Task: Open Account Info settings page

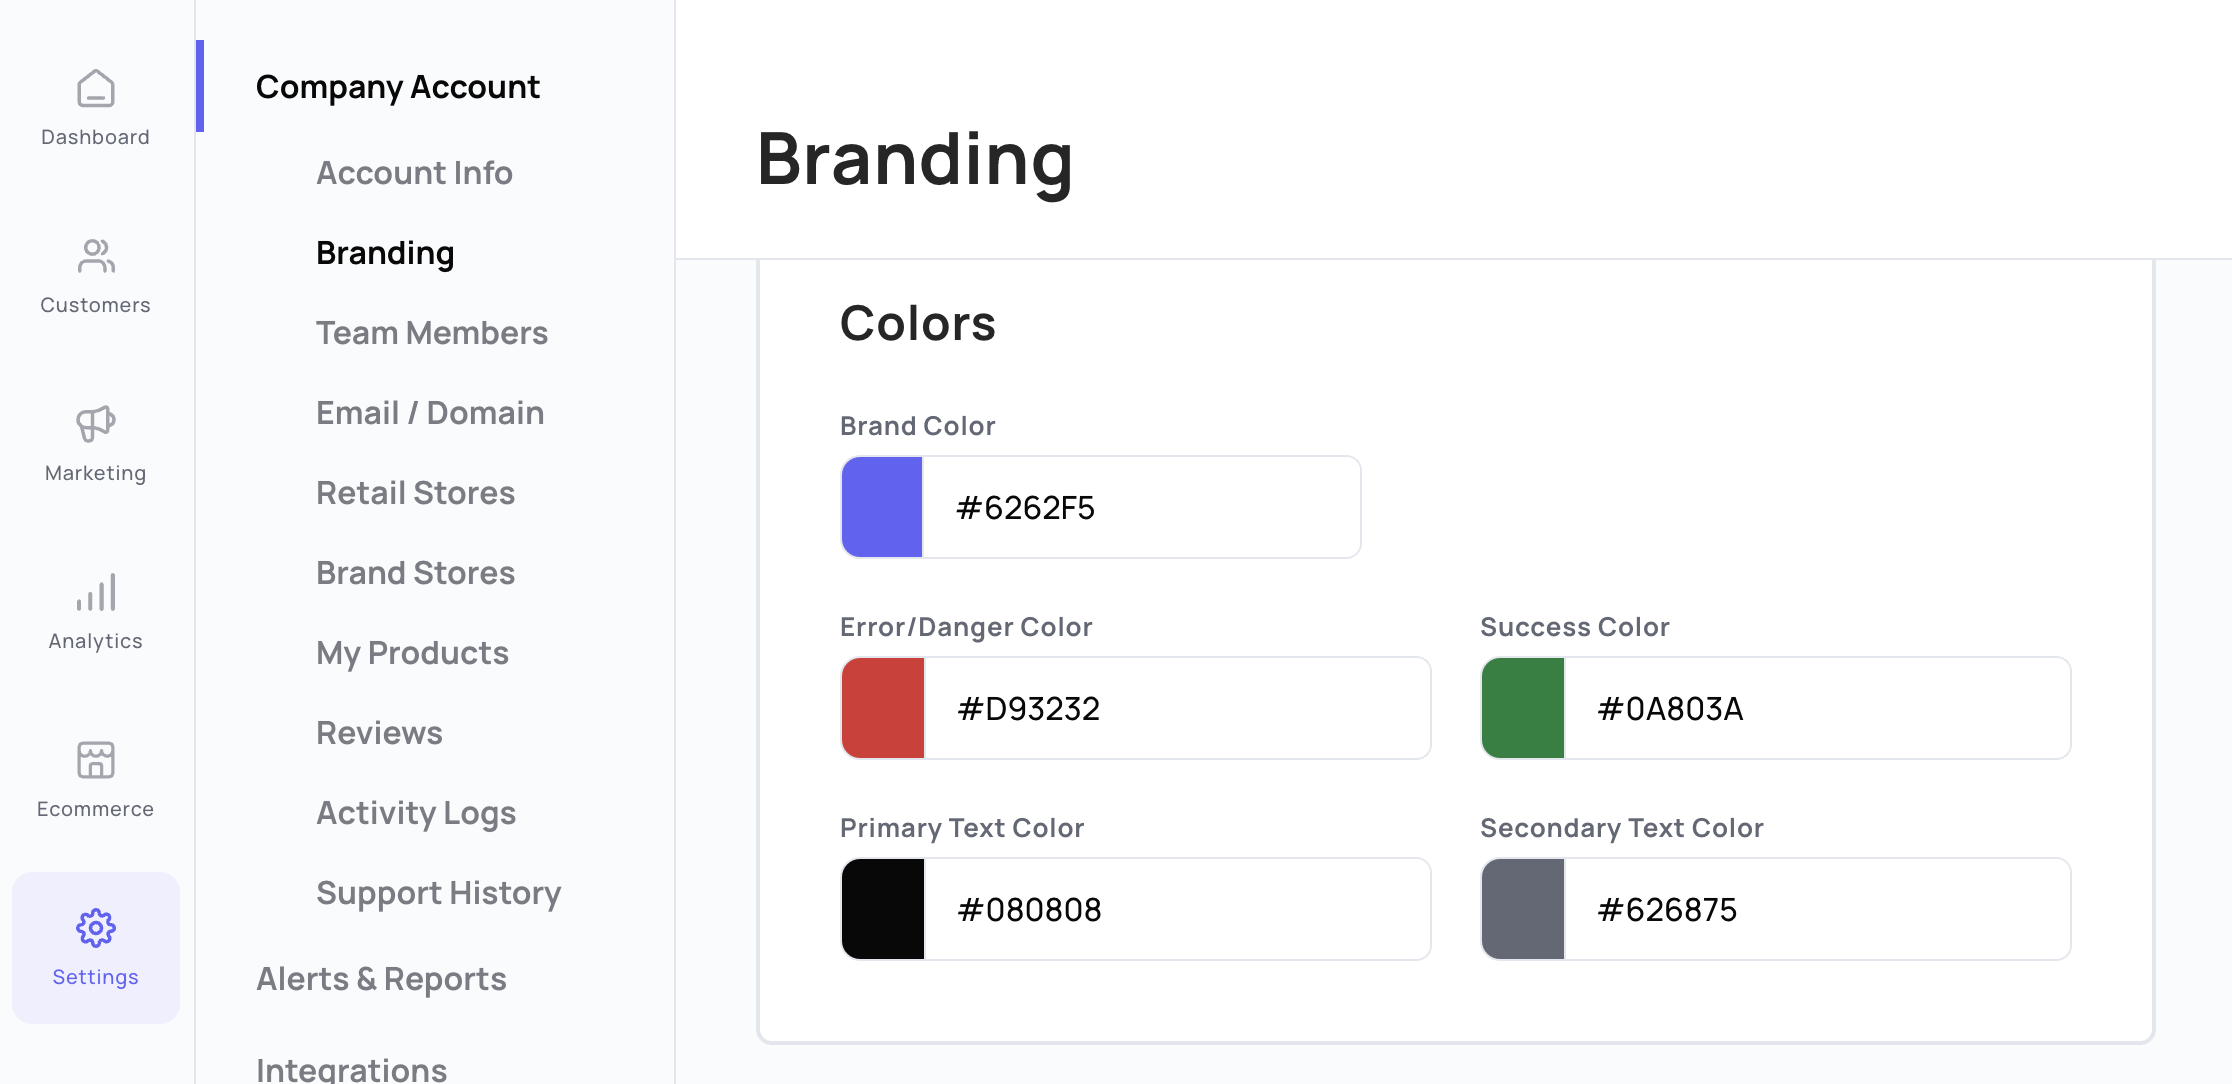Action: coord(414,173)
